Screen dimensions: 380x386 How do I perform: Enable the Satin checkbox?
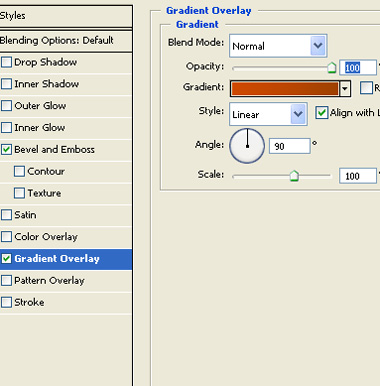6,215
